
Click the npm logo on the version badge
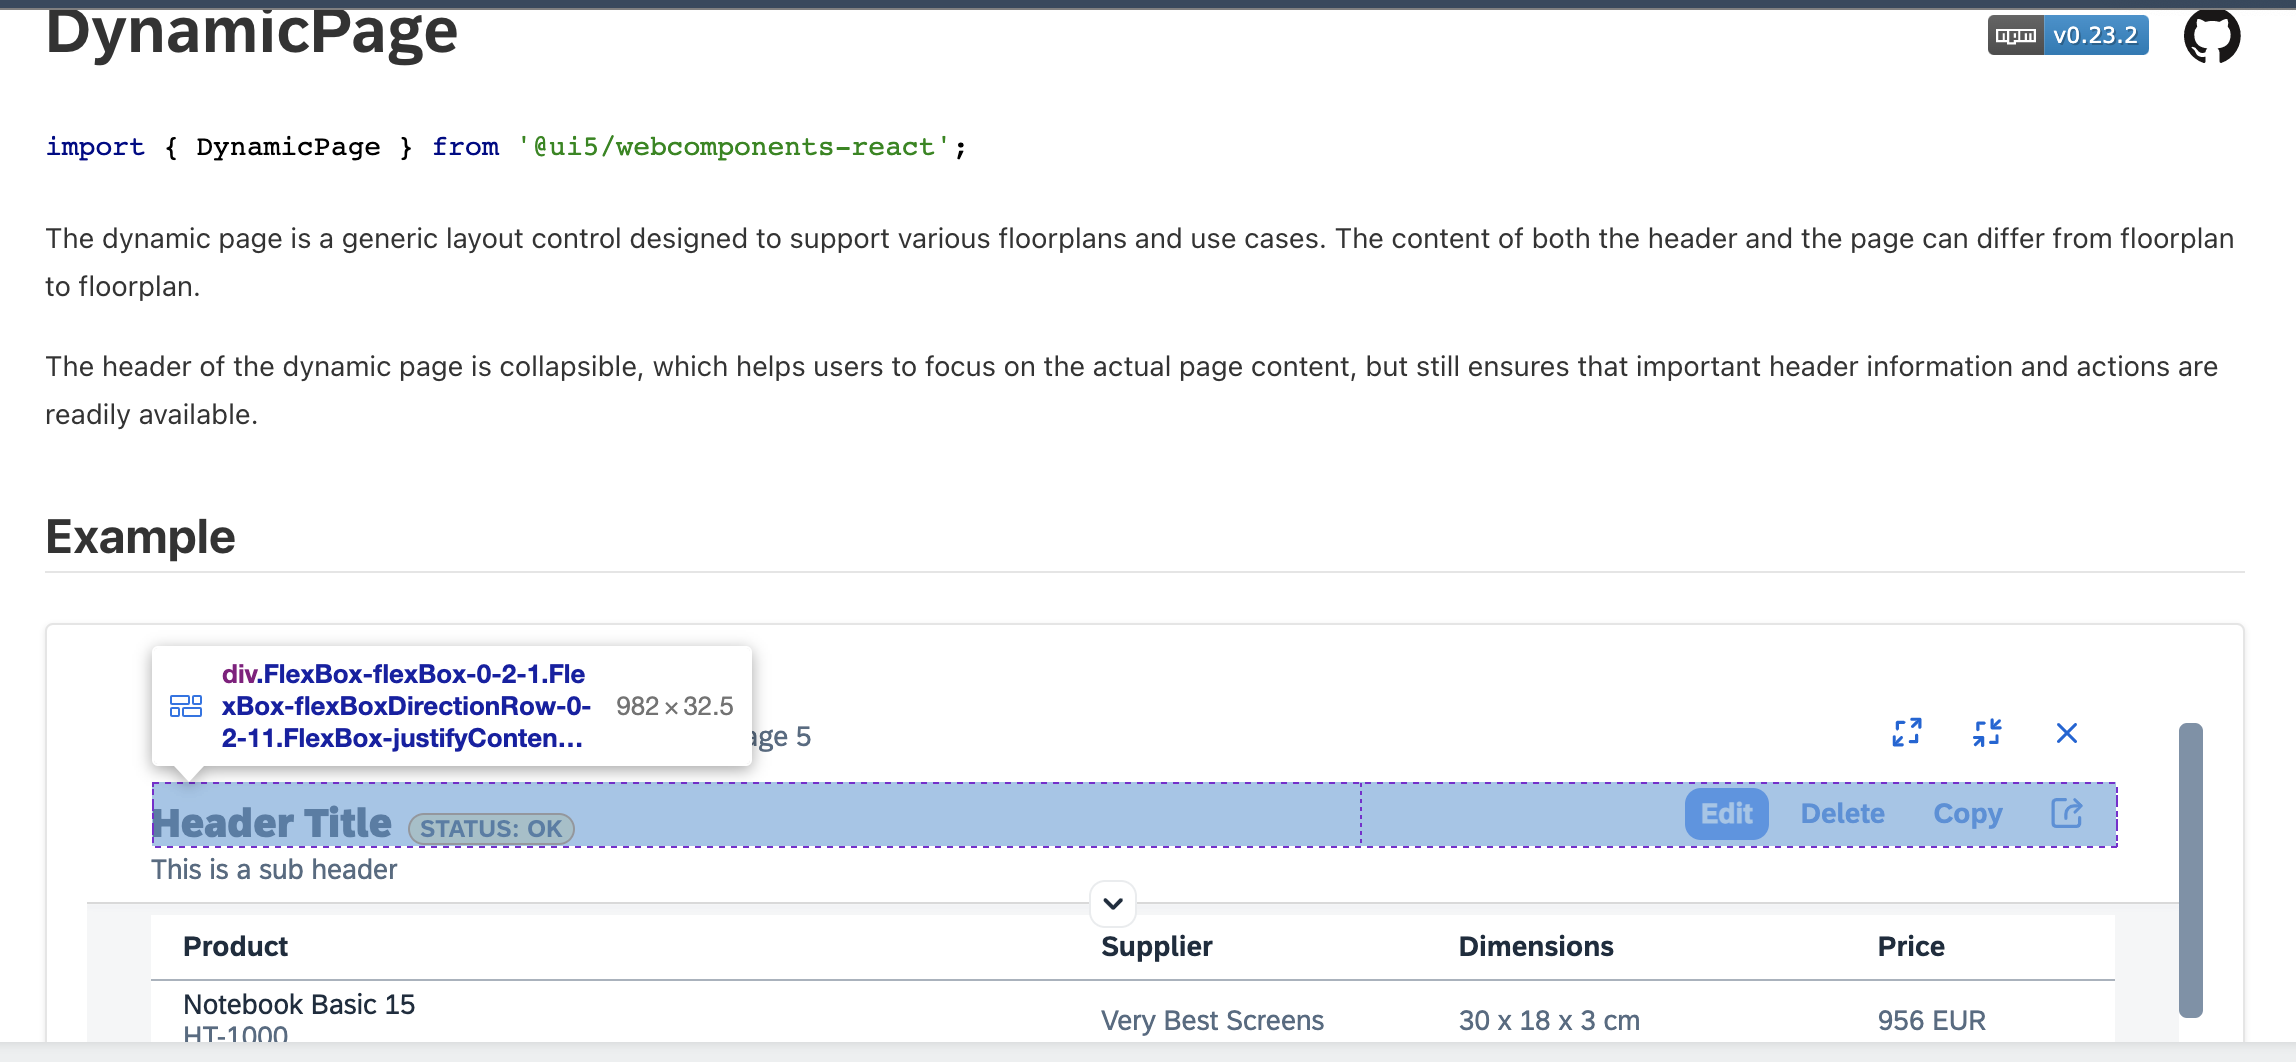(x=2016, y=35)
